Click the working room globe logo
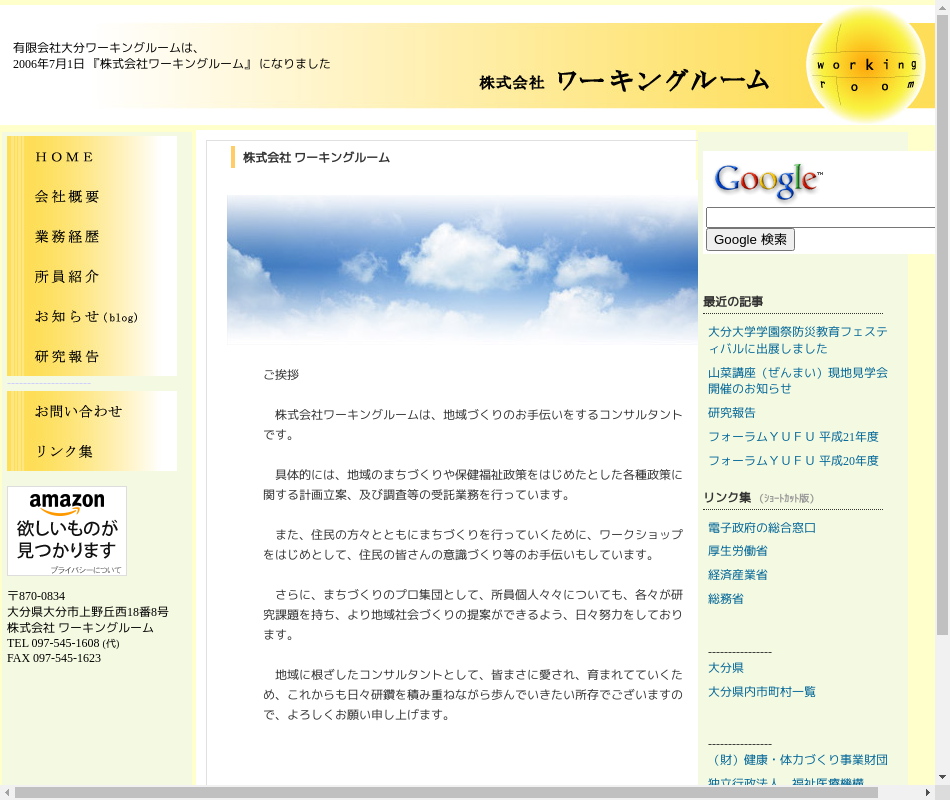The image size is (950, 800). (865, 66)
